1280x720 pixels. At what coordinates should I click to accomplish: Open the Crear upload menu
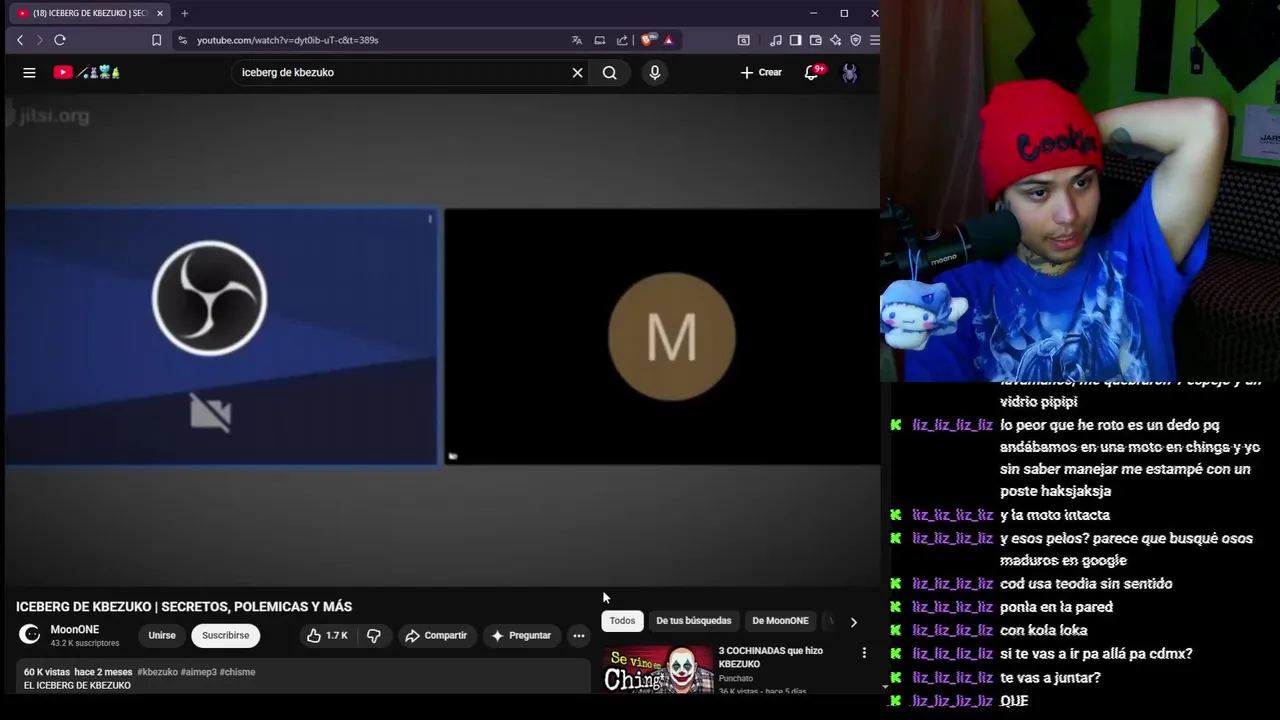click(x=761, y=72)
